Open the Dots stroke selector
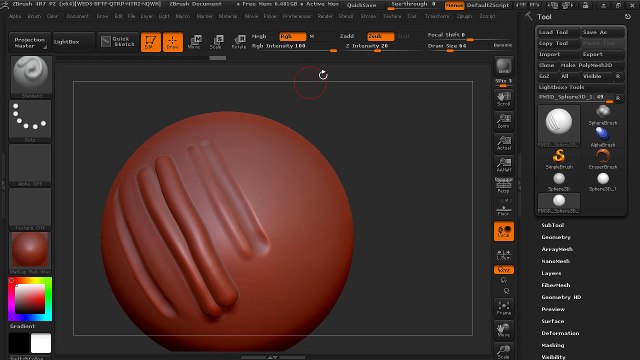640x360 pixels. click(30, 121)
